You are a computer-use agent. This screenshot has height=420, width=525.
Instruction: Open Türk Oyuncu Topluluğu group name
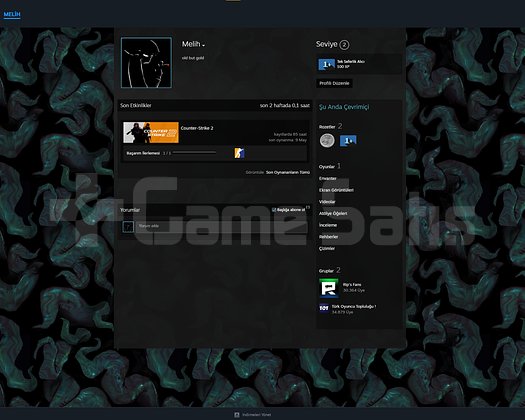point(354,306)
